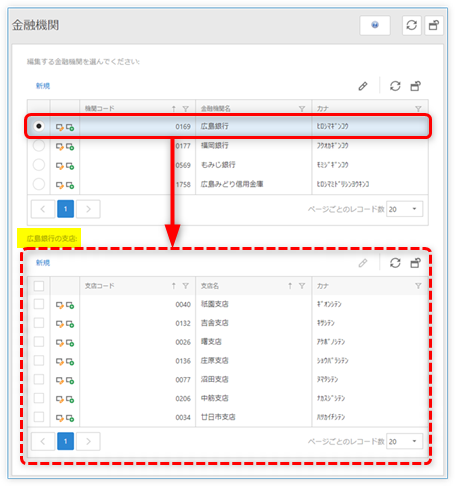Sort branches by the 支店コード sort arrow

[x=174, y=286]
